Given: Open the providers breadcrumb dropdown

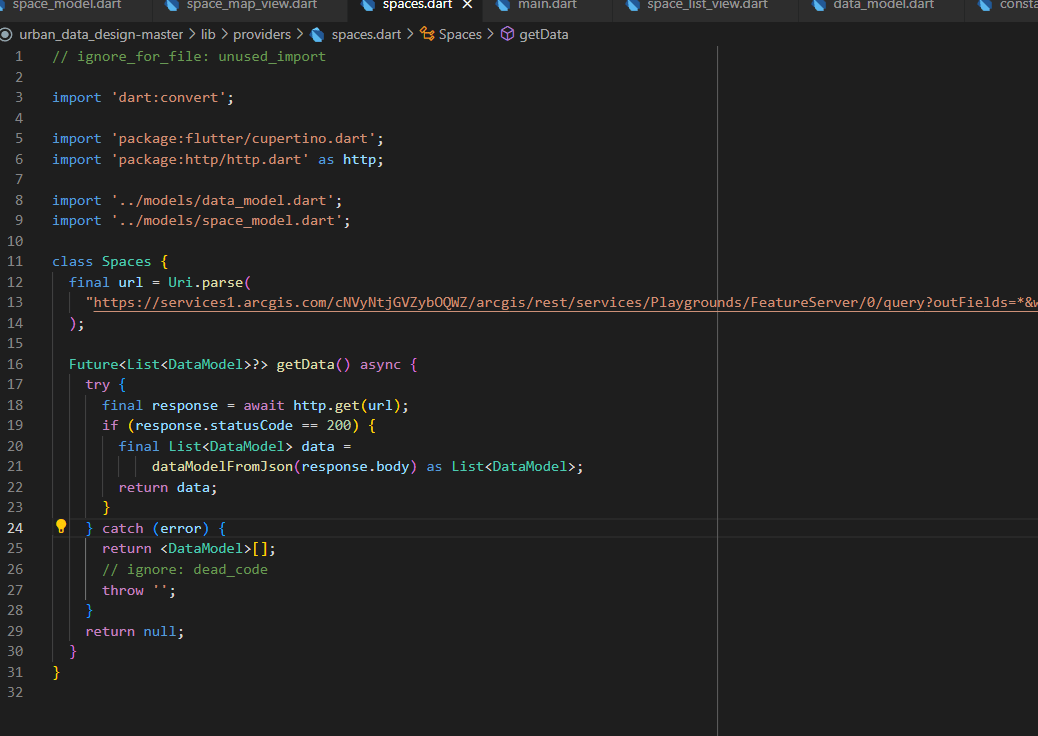Looking at the screenshot, I should [262, 33].
